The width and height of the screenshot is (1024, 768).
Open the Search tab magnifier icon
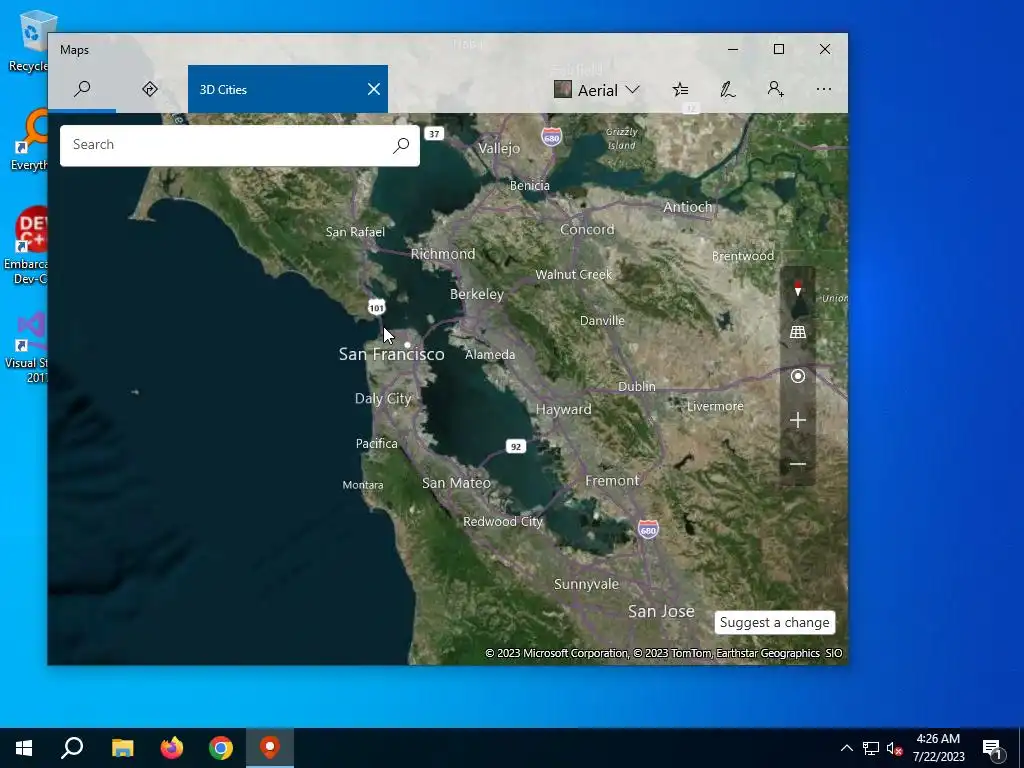[x=82, y=89]
